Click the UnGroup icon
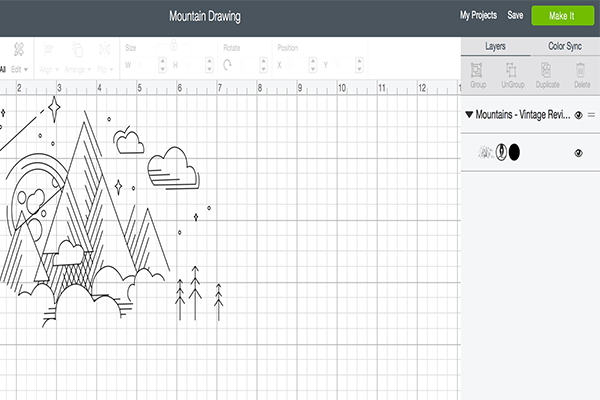Screen dimensions: 600x400 (512, 70)
